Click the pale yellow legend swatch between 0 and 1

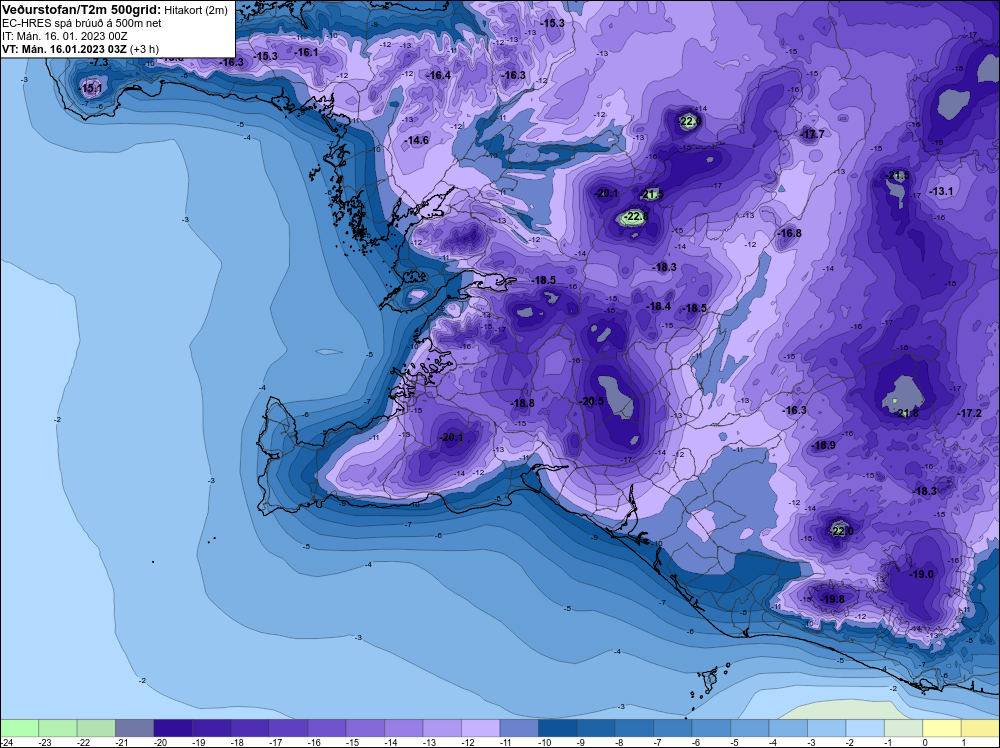(x=942, y=728)
